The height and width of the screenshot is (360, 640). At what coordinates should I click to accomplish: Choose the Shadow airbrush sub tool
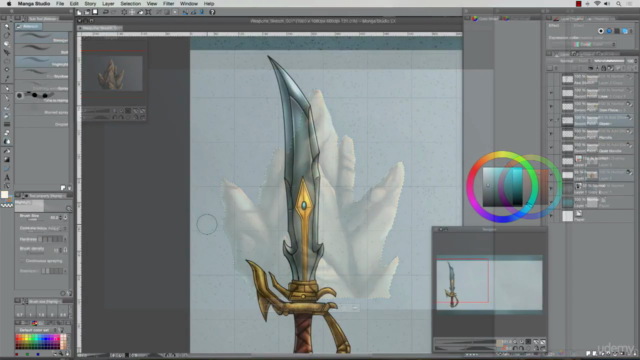click(42, 73)
